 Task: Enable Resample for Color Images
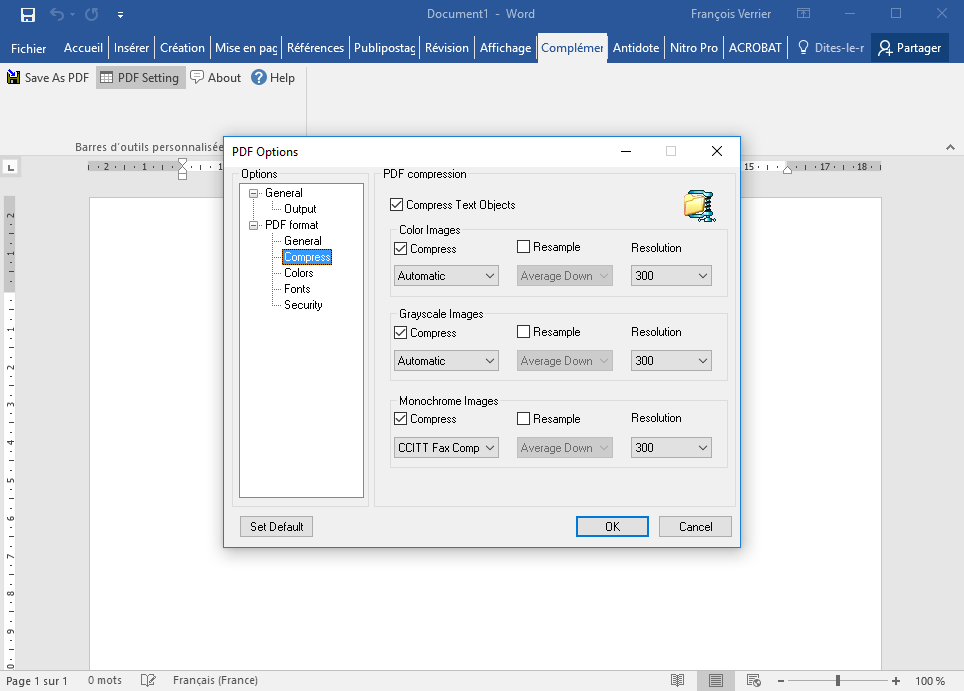[524, 247]
